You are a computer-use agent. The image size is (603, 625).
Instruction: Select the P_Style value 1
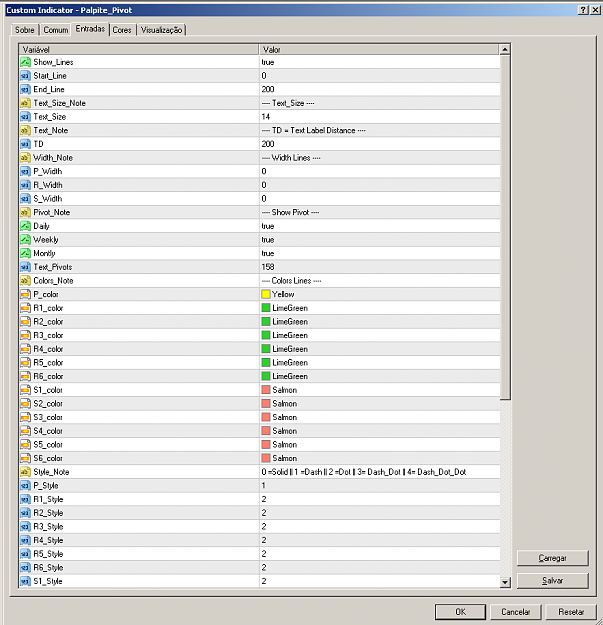(x=263, y=485)
